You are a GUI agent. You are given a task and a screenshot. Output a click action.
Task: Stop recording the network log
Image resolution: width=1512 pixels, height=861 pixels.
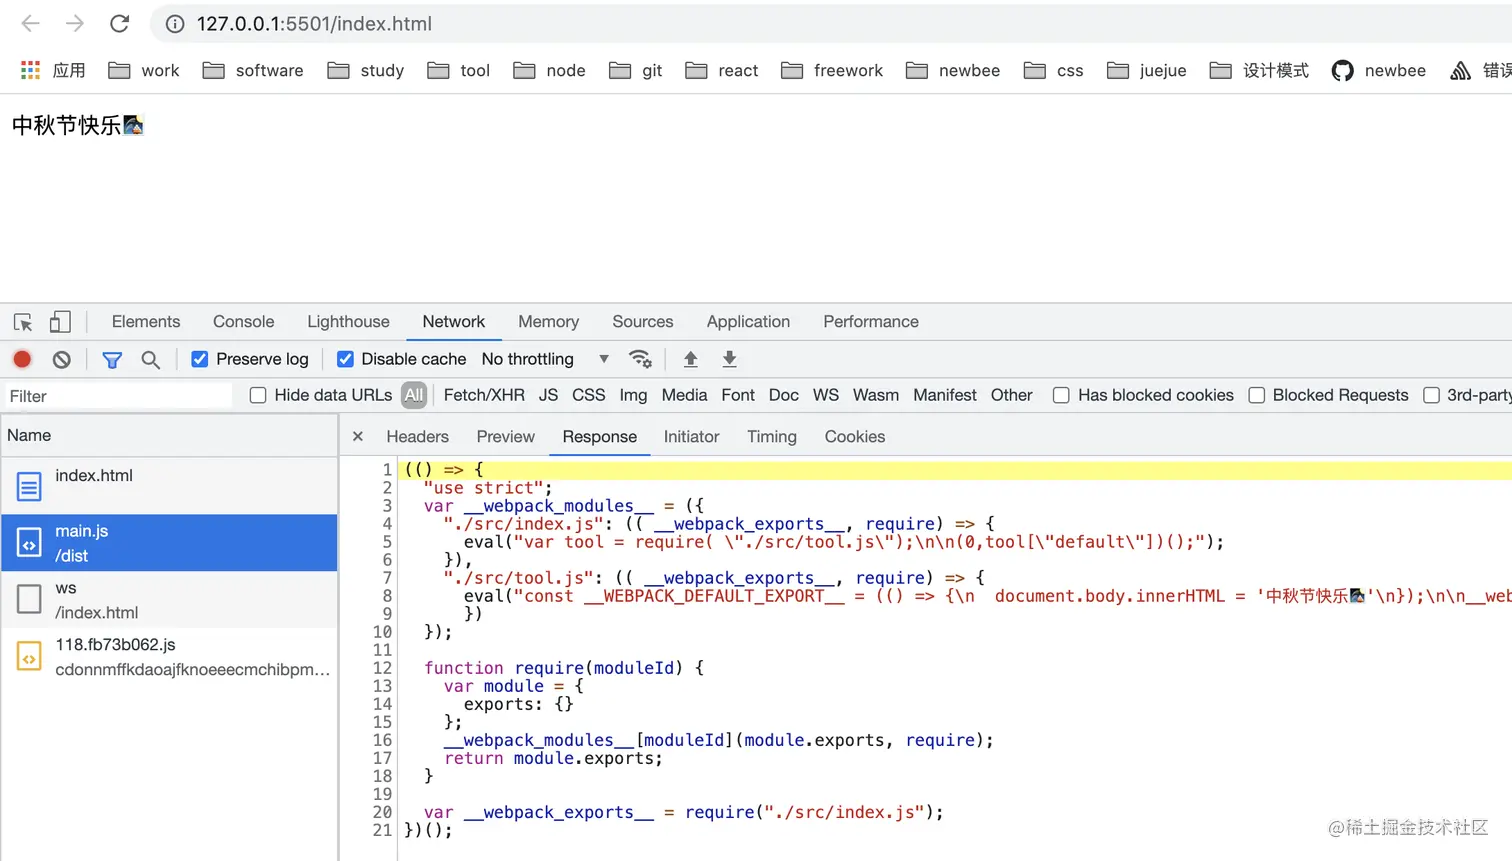click(22, 359)
